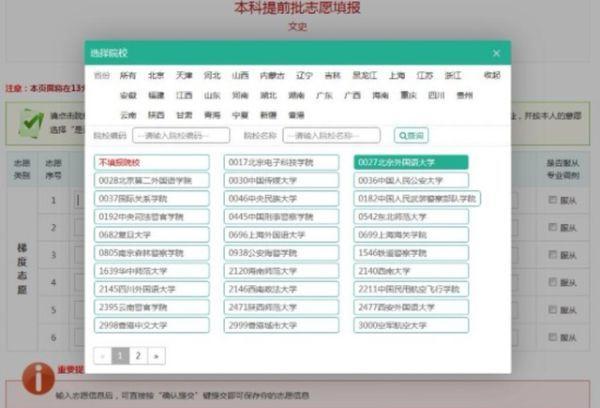Image resolution: width=600 pixels, height=408 pixels.
Task: Tick the 服从 checkbox in row 3
Action: point(552,255)
